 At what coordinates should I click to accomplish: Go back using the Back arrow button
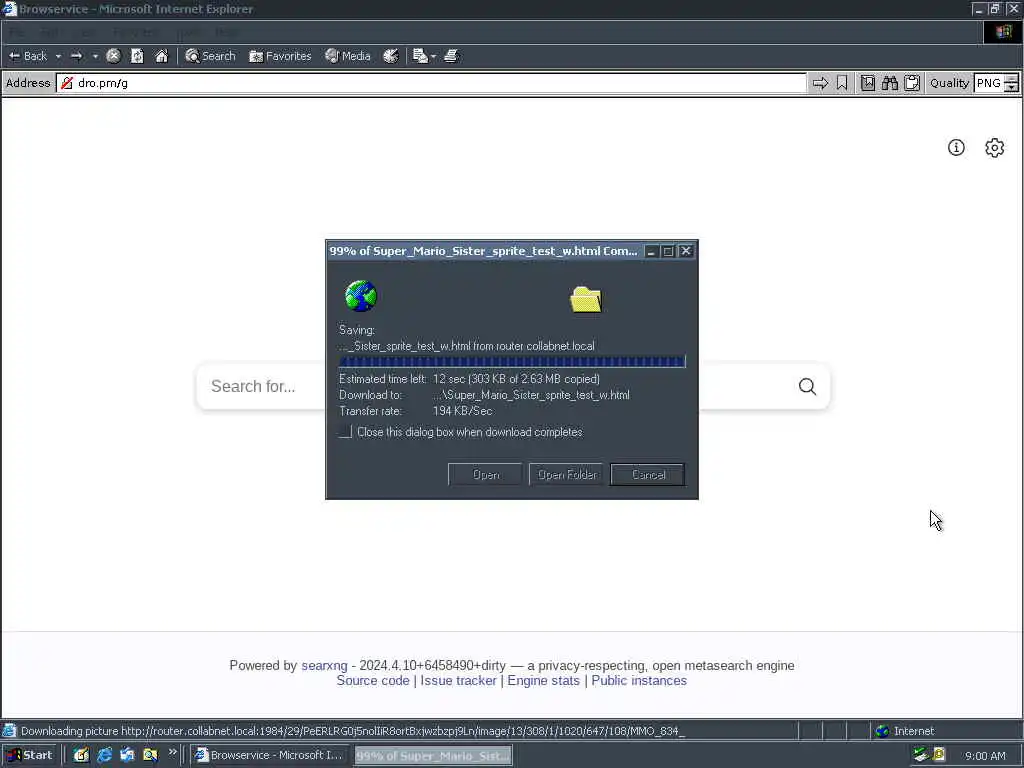[27, 56]
